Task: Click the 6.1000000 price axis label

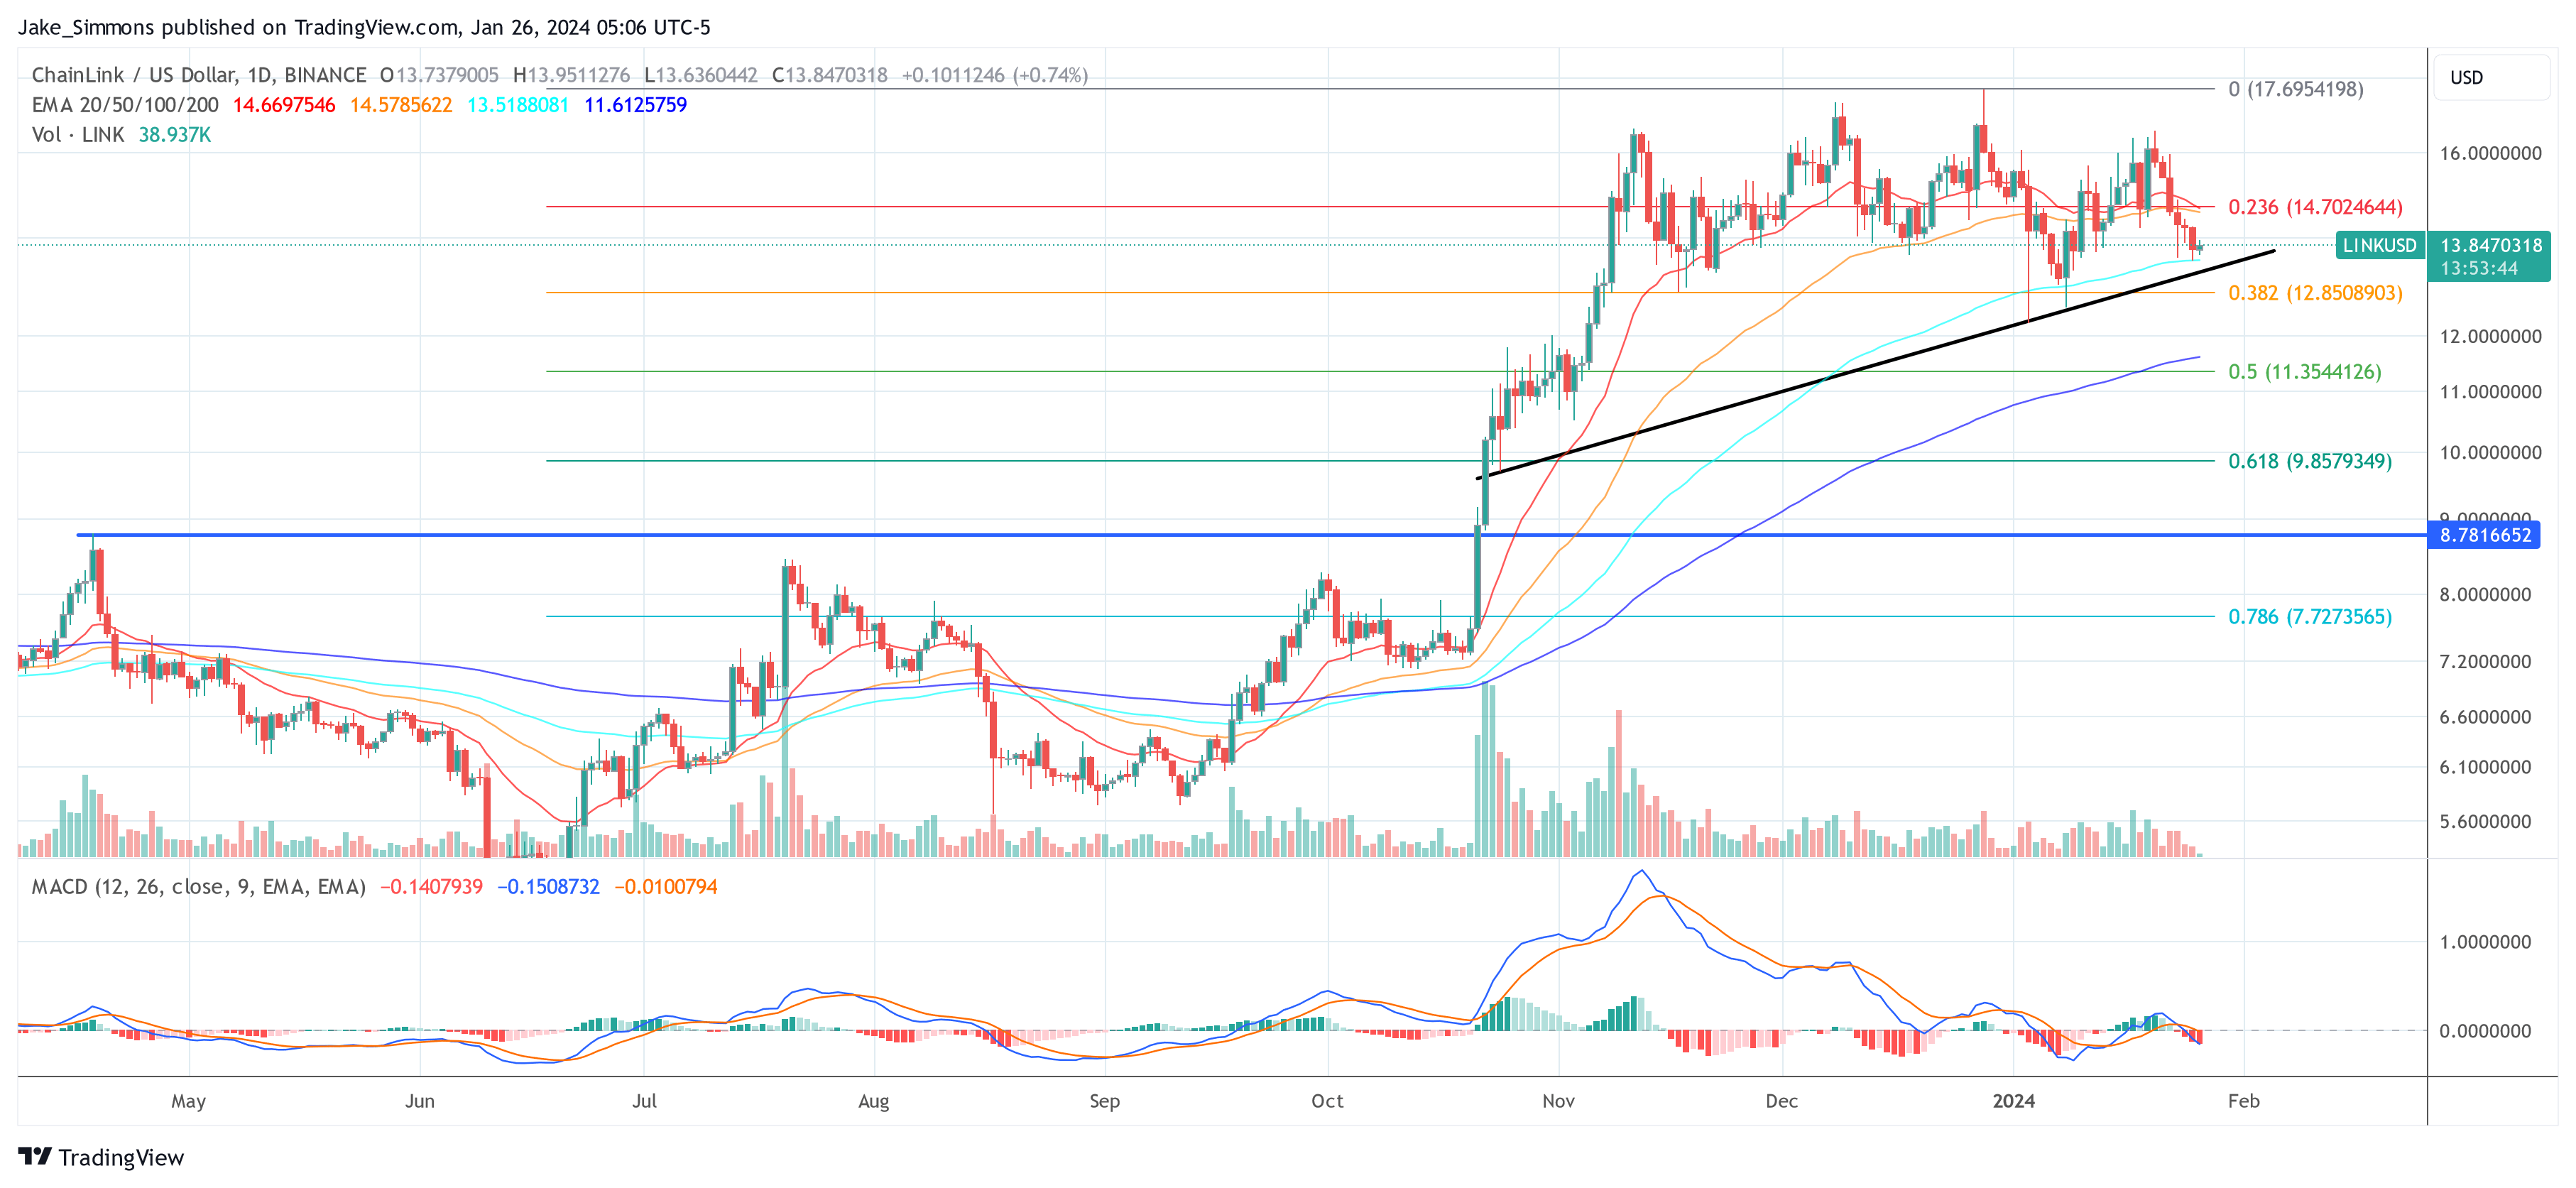Action: tap(2486, 768)
